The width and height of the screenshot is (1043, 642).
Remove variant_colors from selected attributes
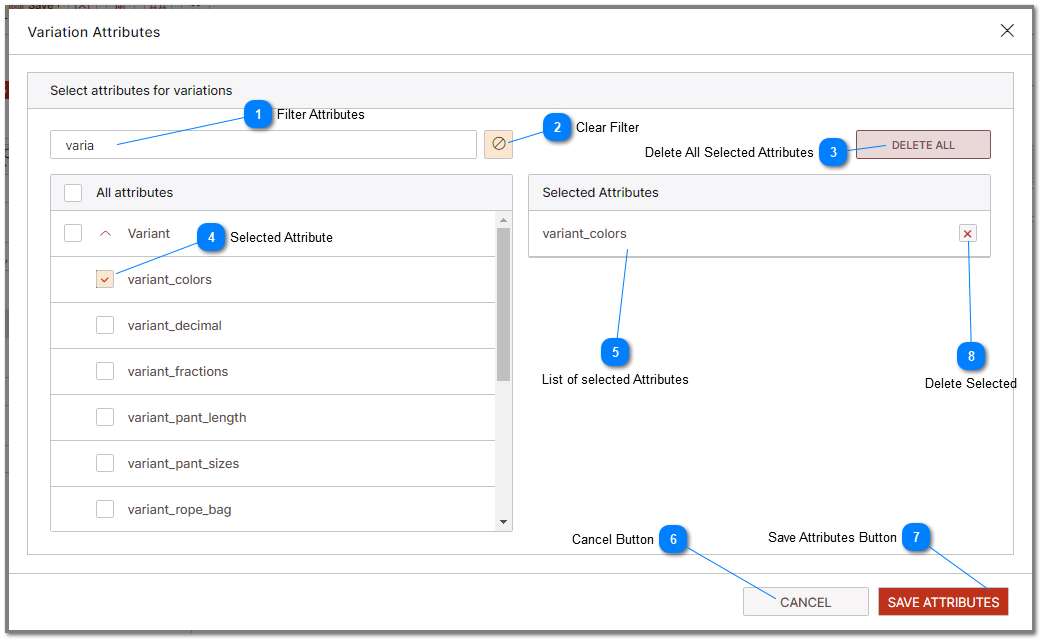(966, 233)
